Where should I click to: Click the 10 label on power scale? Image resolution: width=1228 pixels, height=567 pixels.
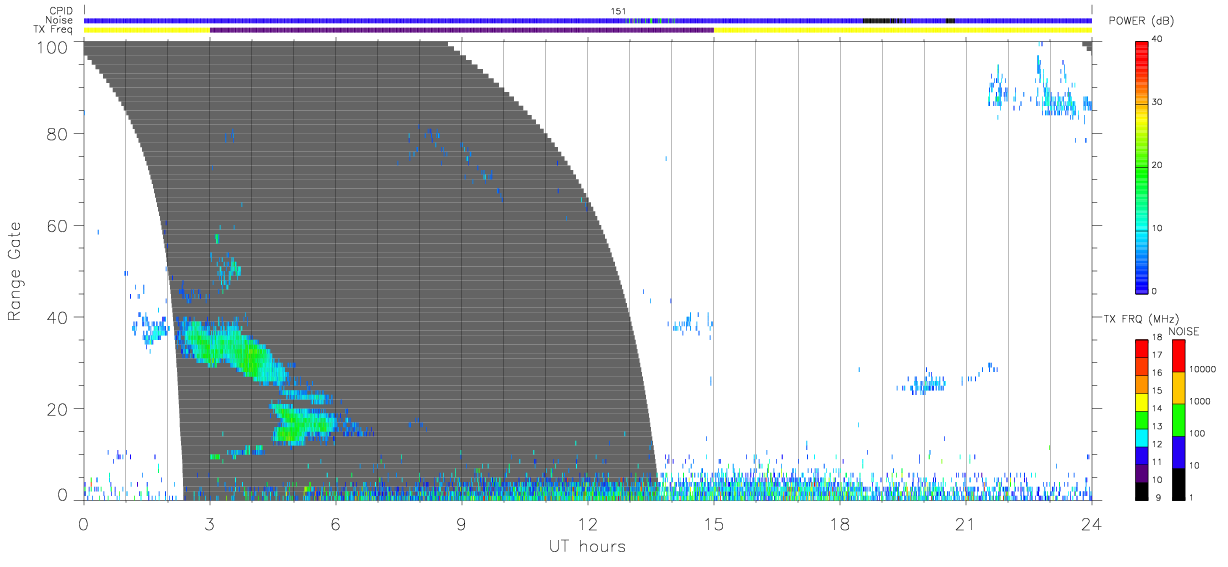[1156, 228]
